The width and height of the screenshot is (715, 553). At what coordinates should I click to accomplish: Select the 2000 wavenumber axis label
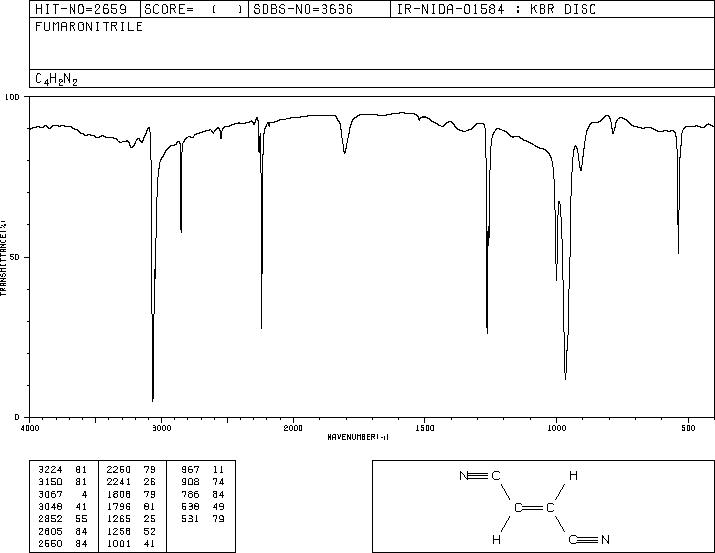(x=293, y=428)
